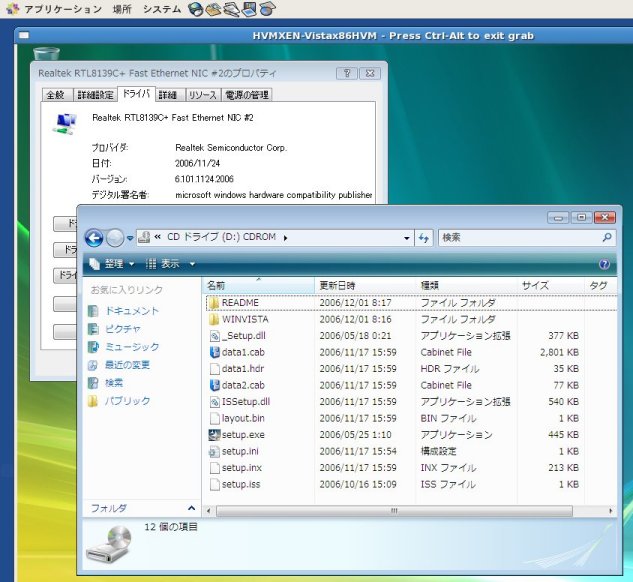Switch to 詳細 tab in NIC properties
Viewport: 633px width, 582px height.
click(168, 95)
